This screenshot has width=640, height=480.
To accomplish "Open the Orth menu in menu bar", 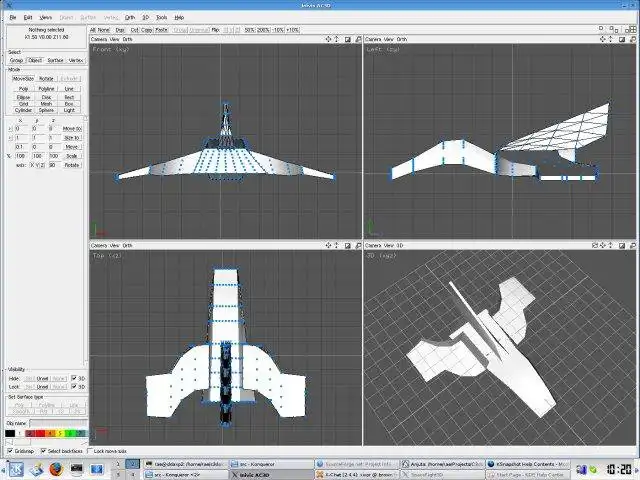I will click(130, 18).
